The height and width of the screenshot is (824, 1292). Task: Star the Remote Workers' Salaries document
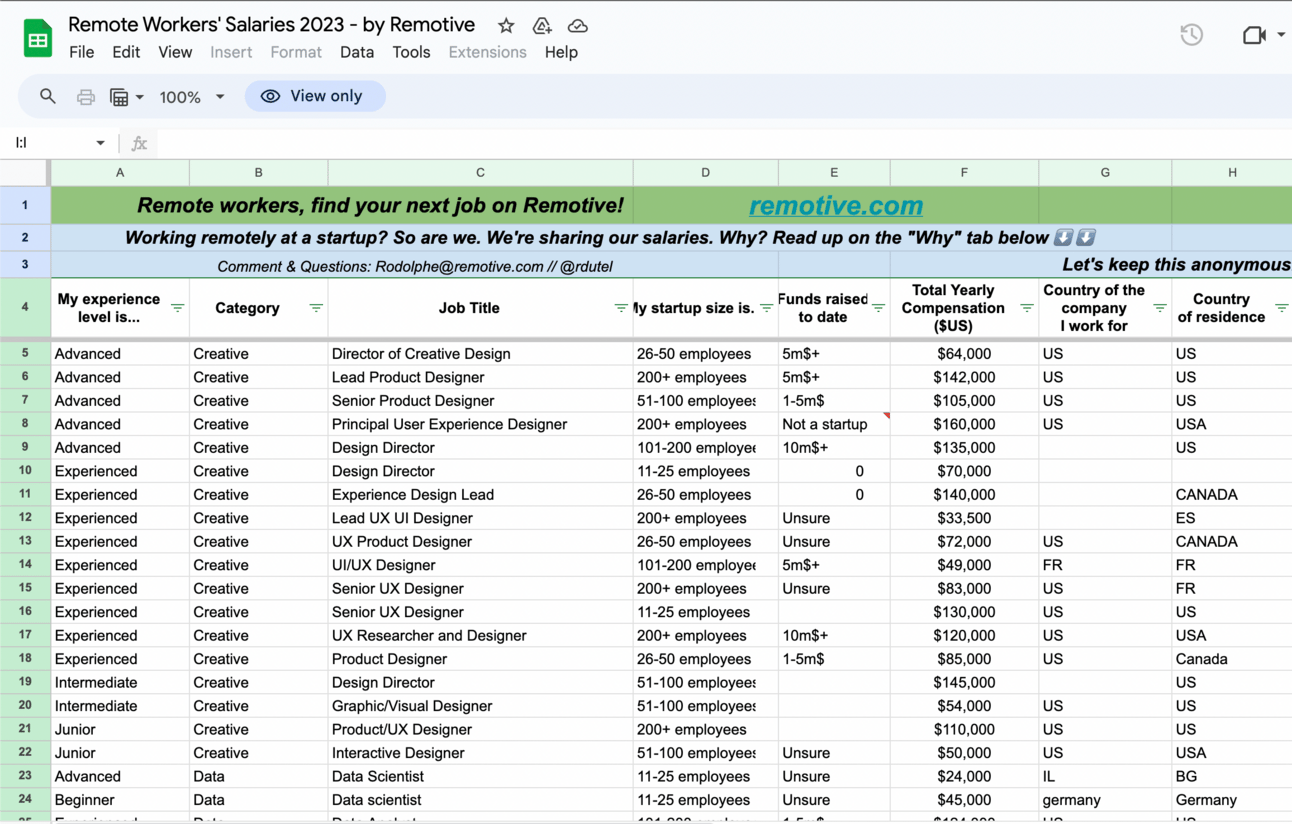(x=506, y=26)
